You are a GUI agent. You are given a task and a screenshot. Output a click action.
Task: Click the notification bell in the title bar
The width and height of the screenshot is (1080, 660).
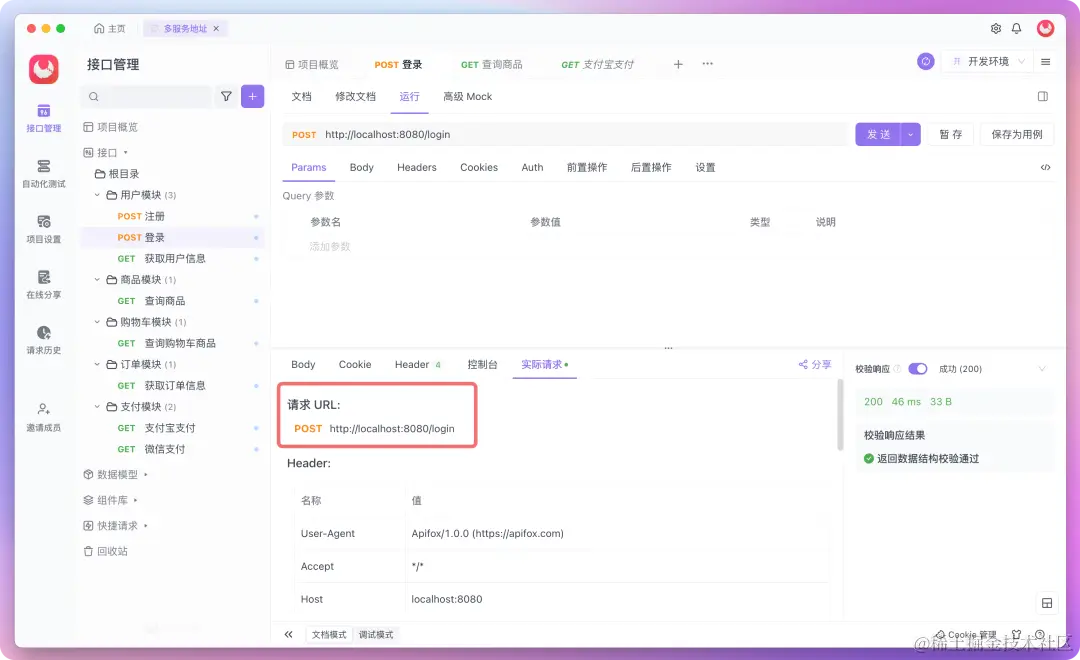[1016, 29]
